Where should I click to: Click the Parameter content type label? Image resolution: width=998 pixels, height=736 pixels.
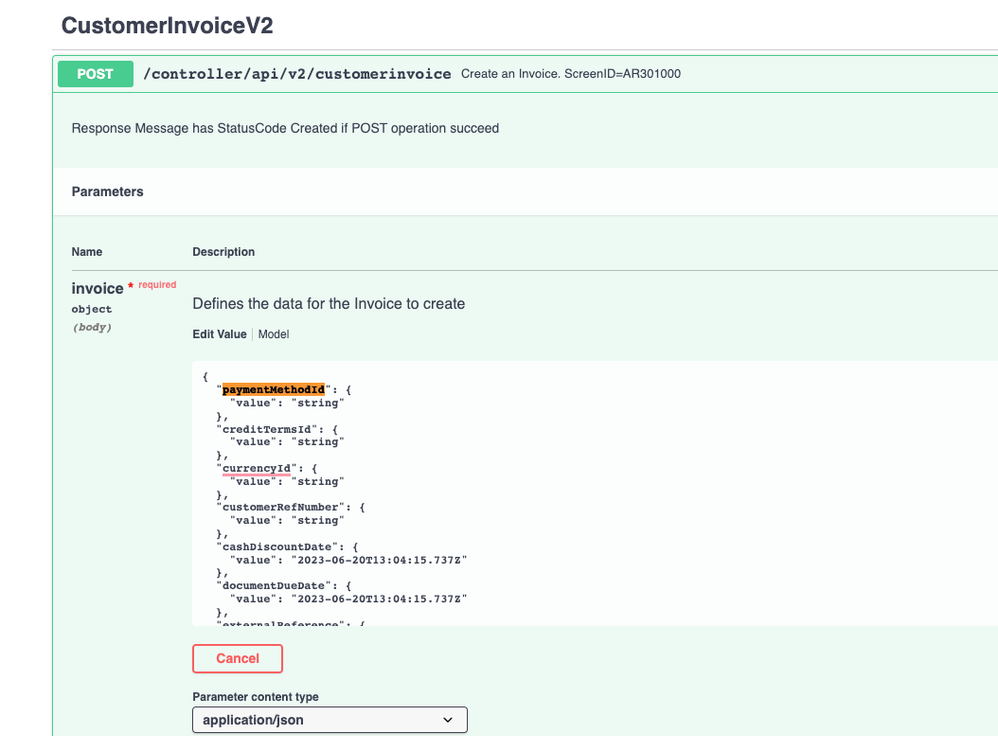click(x=255, y=697)
